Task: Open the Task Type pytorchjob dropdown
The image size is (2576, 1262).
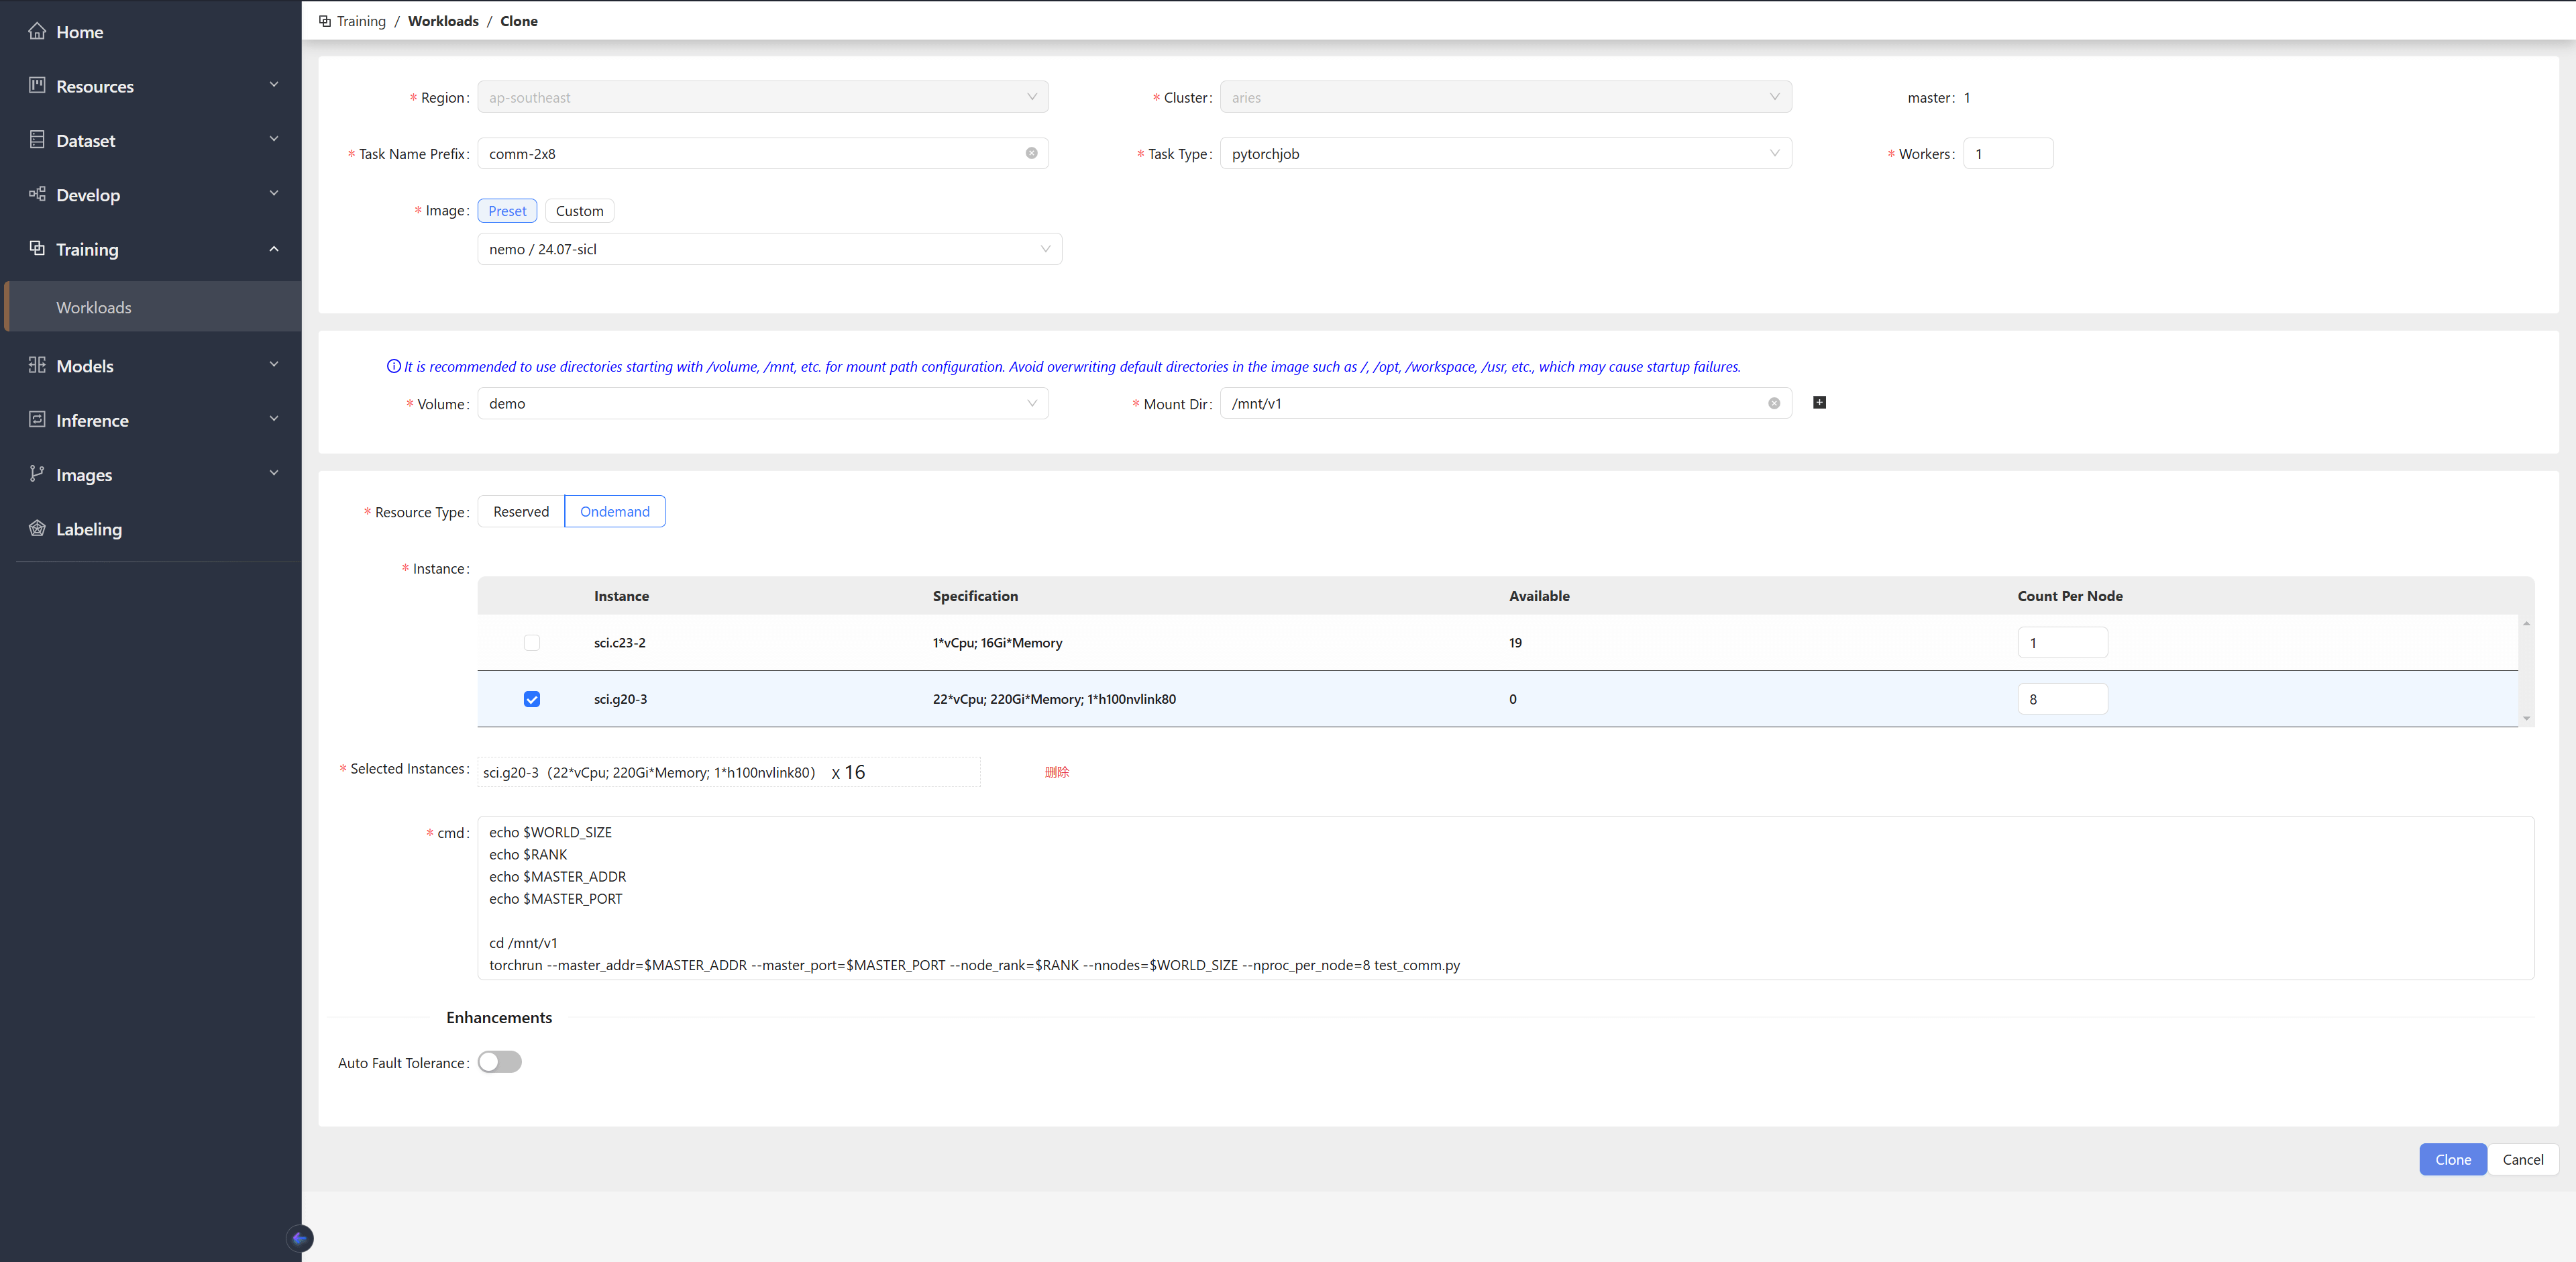Action: (x=1506, y=153)
